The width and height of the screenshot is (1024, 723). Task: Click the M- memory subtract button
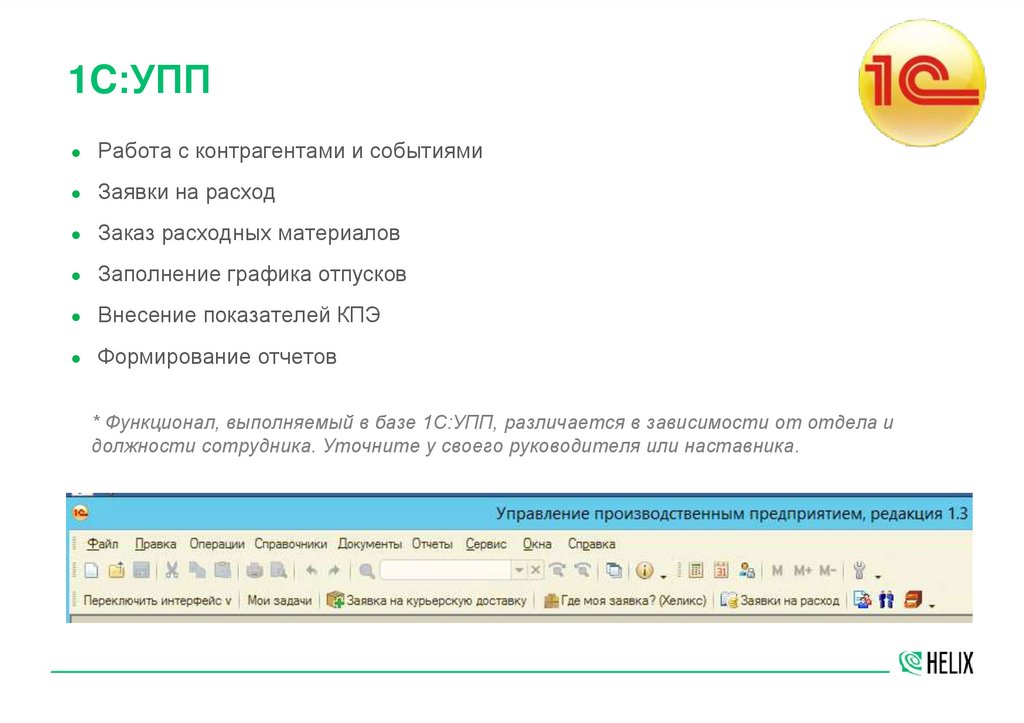827,571
